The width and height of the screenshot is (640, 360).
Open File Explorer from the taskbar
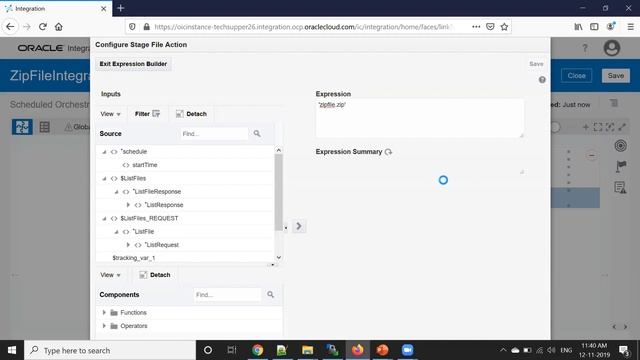pos(307,350)
